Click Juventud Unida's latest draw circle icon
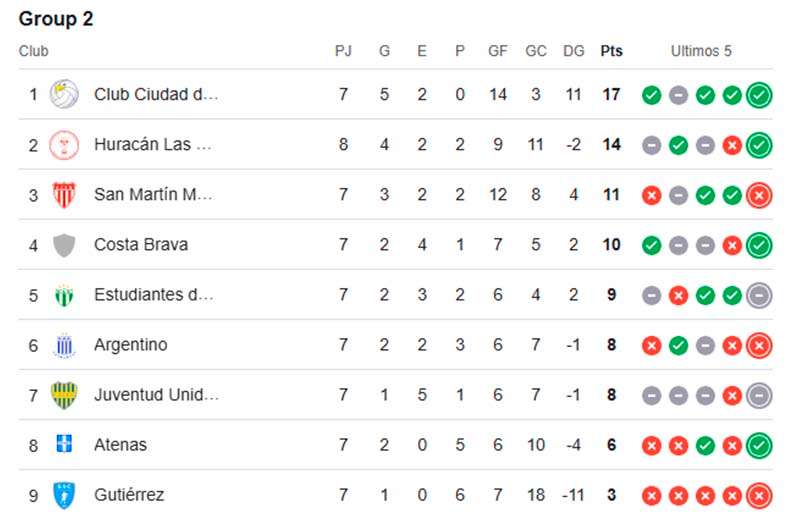The height and width of the screenshot is (530, 800). click(759, 395)
